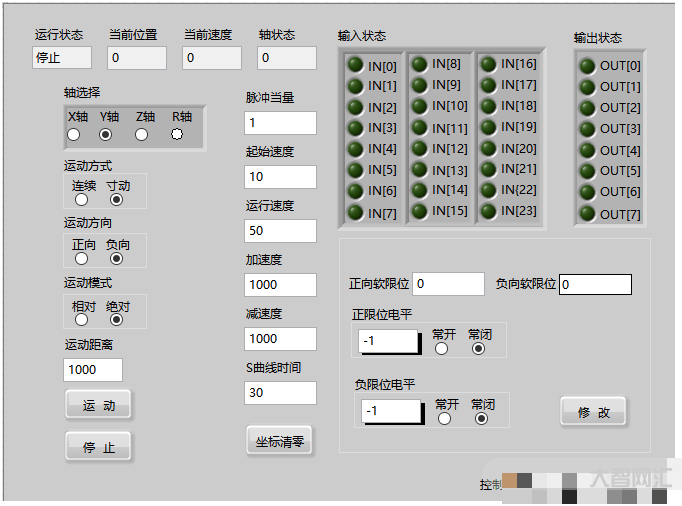This screenshot has width=682, height=506.
Task: Select 正向 motion direction
Action: pyautogui.click(x=82, y=259)
